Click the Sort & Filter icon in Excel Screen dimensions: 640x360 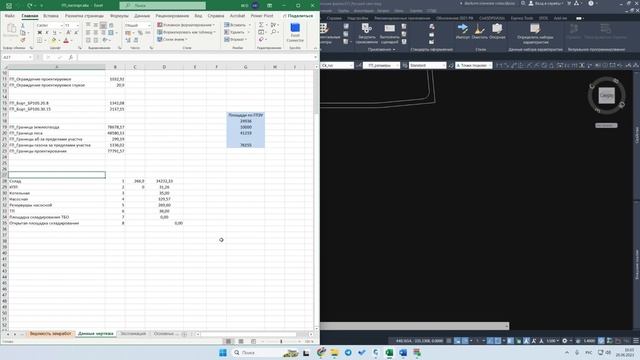click(273, 25)
